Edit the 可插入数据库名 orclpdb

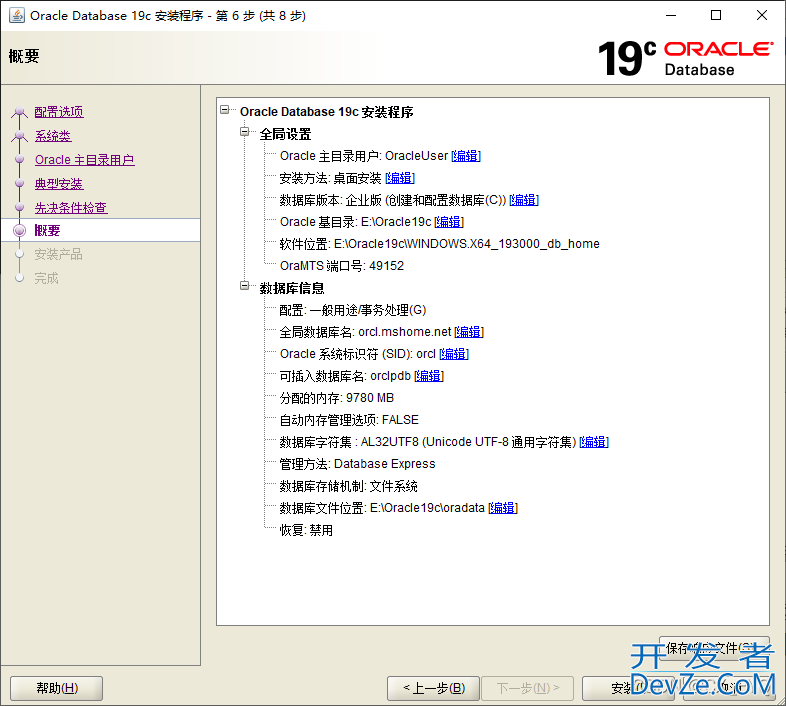click(x=429, y=376)
